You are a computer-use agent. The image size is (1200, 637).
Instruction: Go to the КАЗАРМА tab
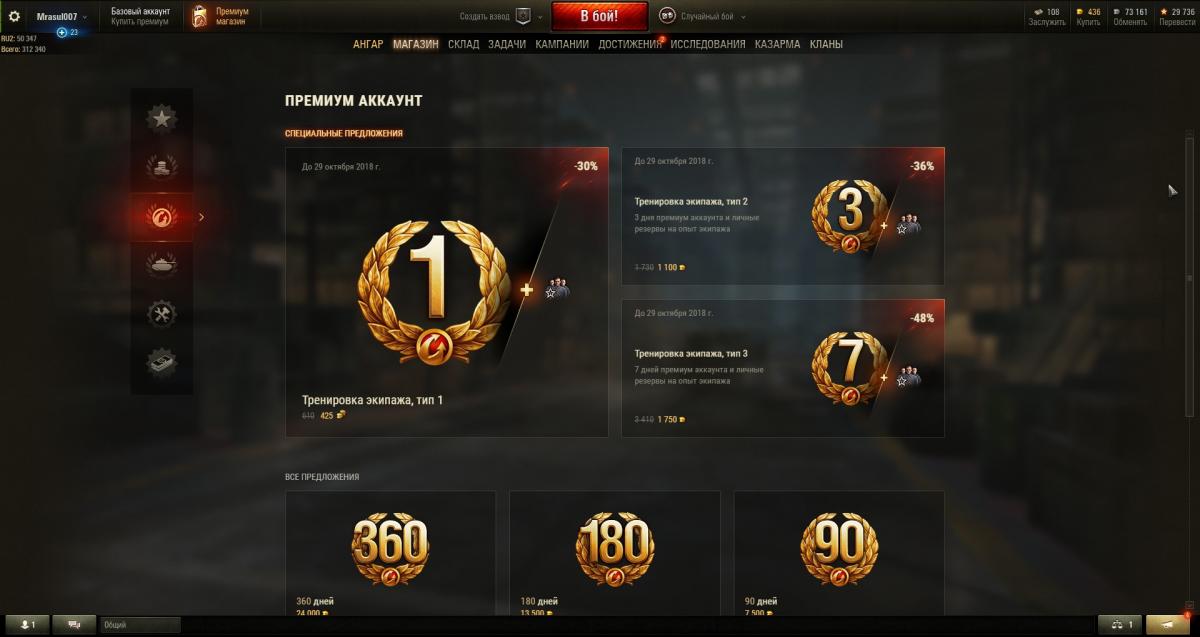click(x=777, y=45)
